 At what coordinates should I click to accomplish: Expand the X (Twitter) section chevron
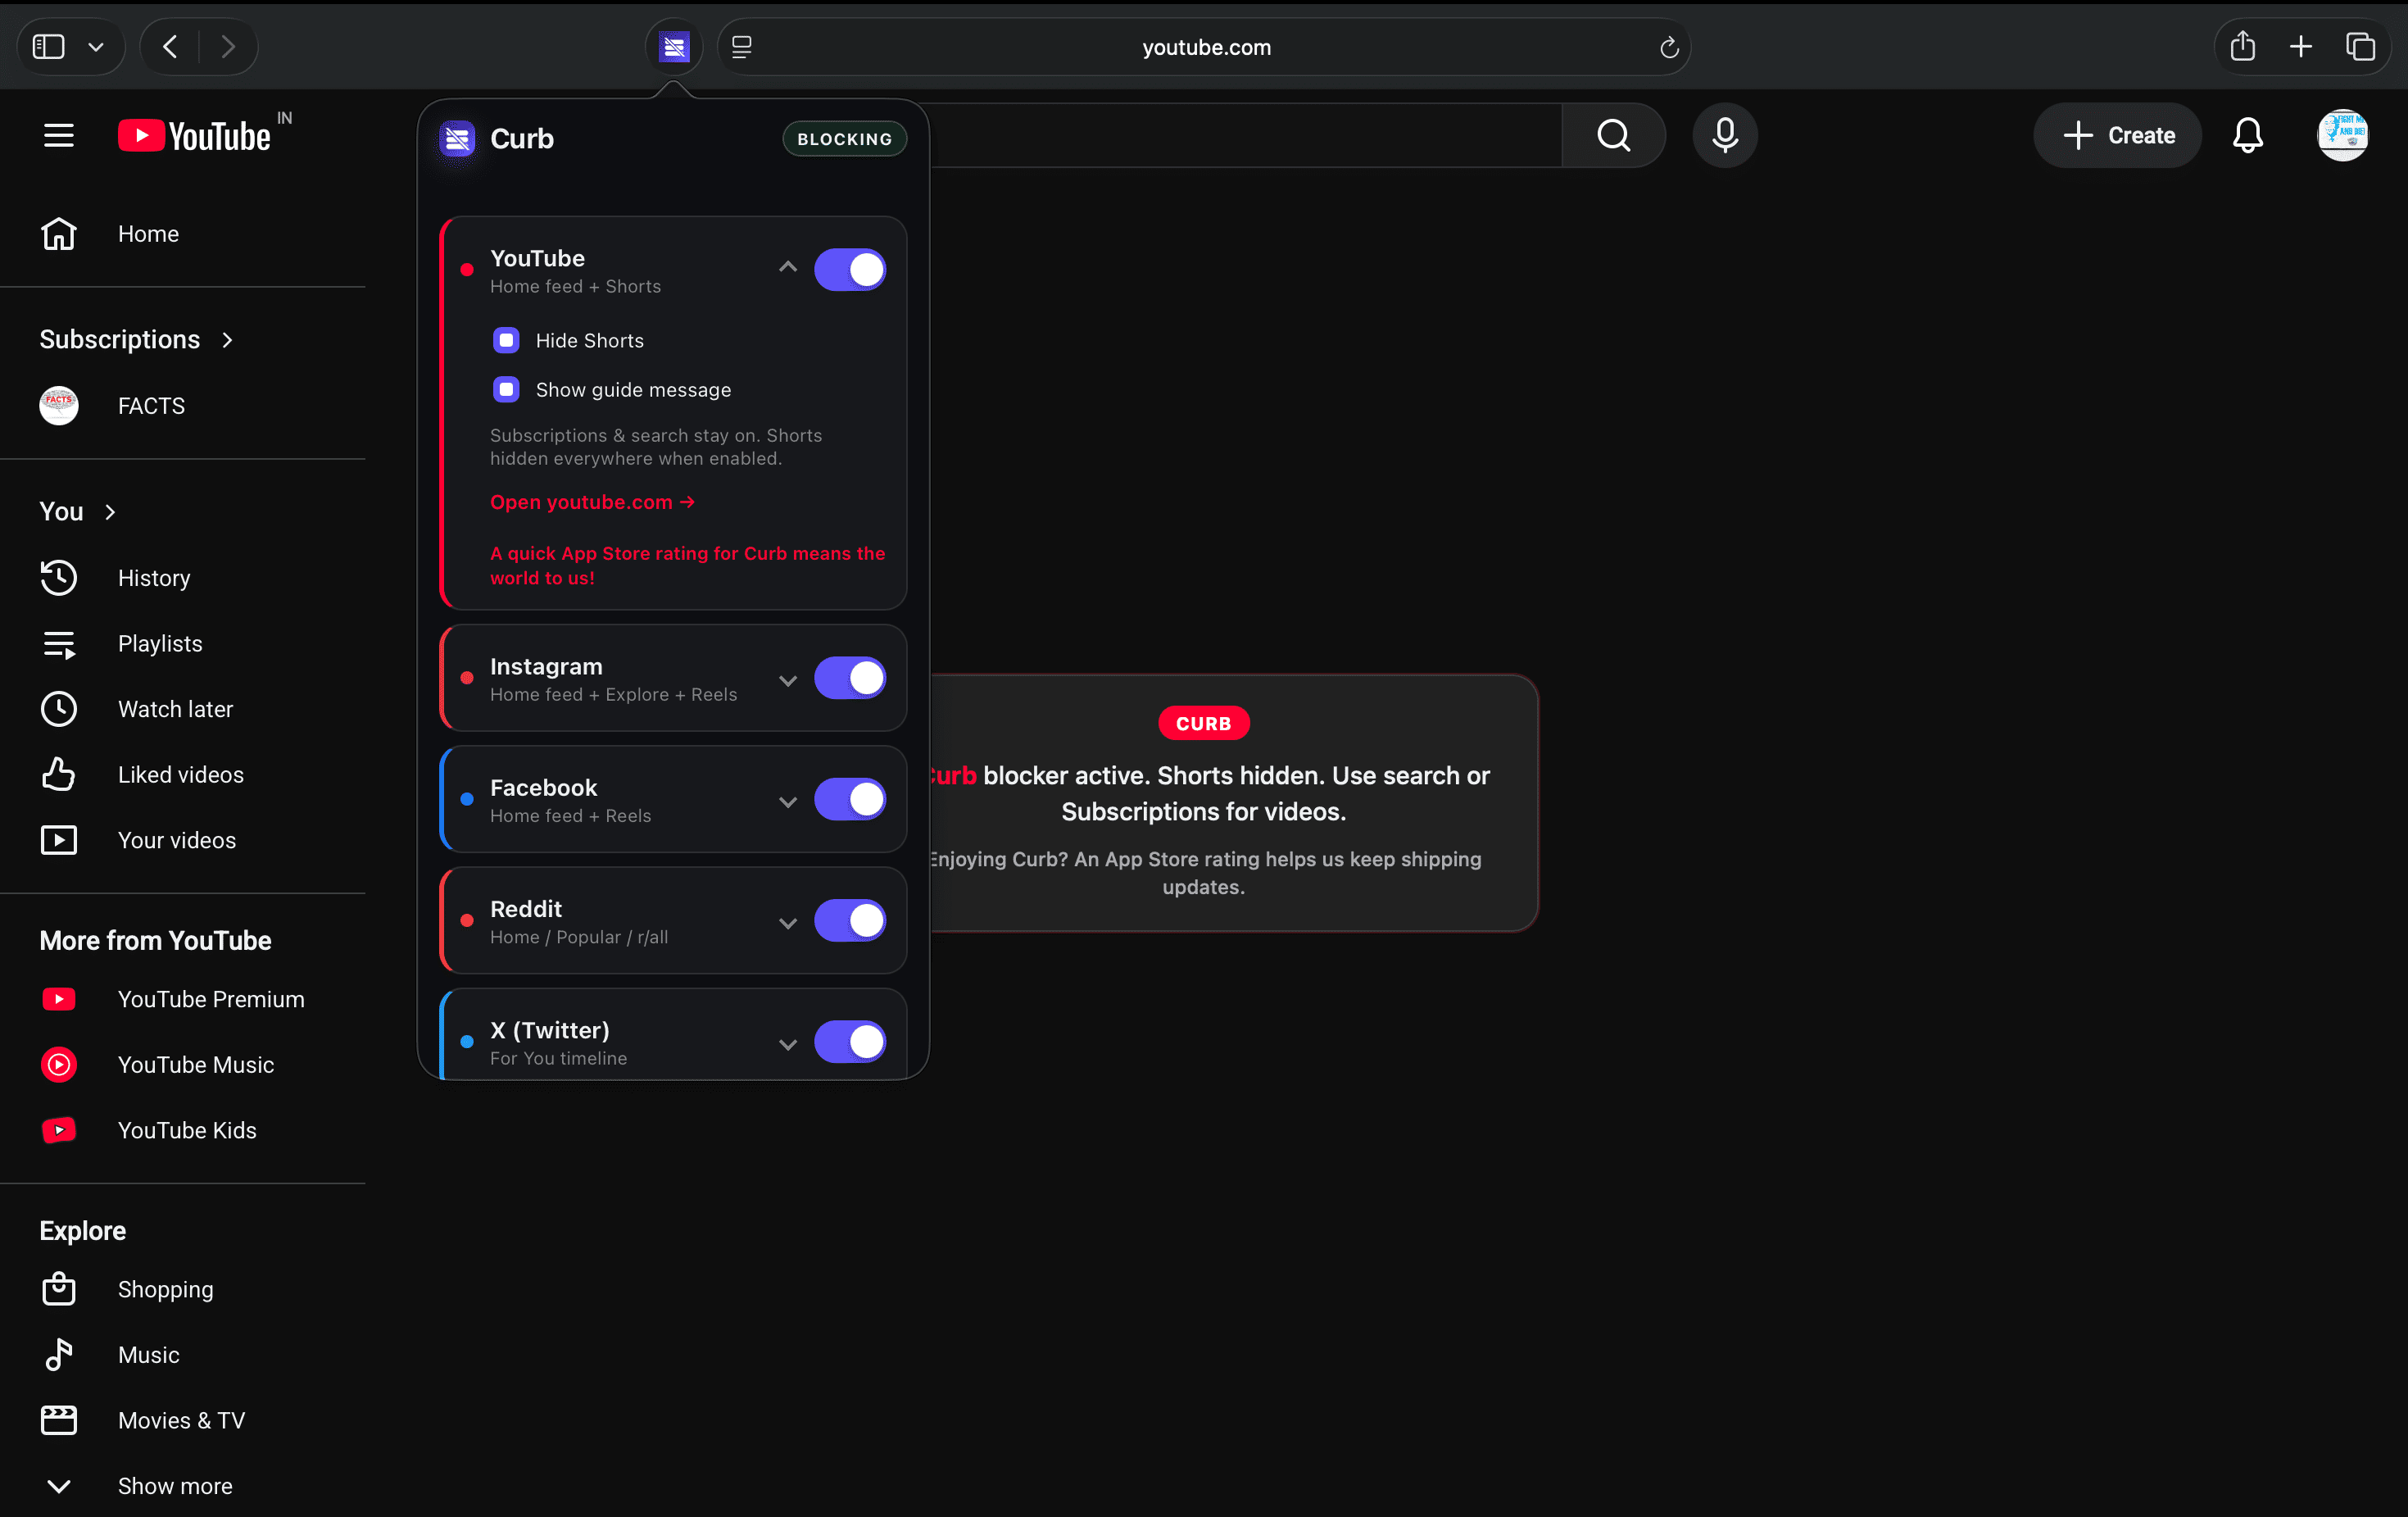point(788,1045)
